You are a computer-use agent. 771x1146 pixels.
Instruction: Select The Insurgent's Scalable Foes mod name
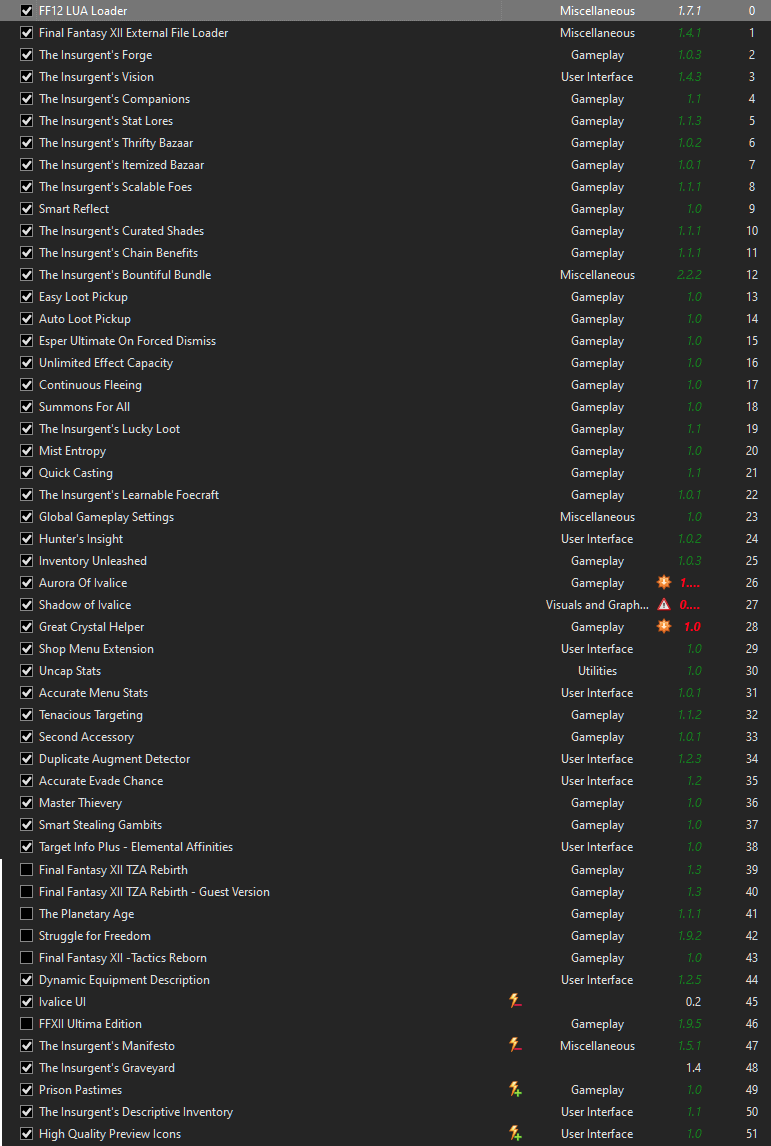115,187
